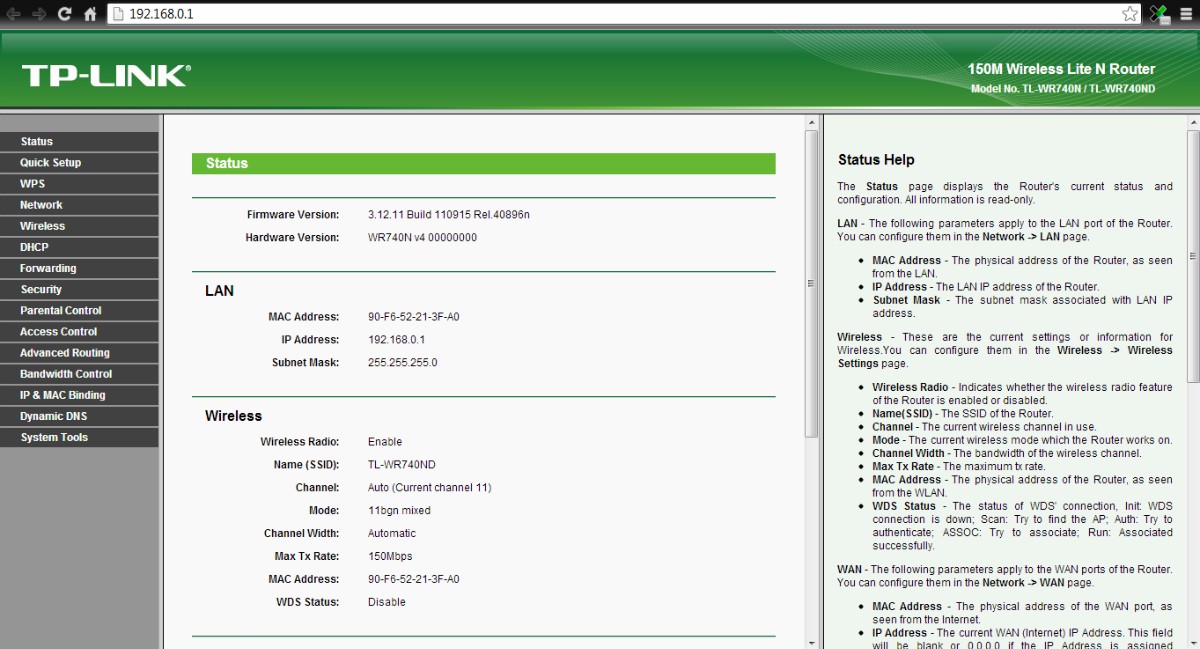Image resolution: width=1200 pixels, height=649 pixels.
Task: Click the browser back arrow
Action: coord(14,13)
